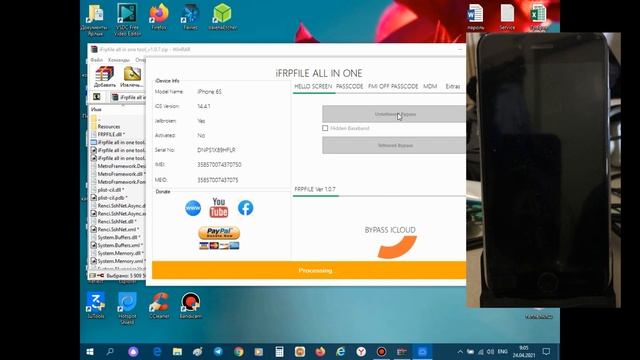Click the WinRAR Add (Добавить) toolbar icon
640x360 pixels.
pos(104,77)
